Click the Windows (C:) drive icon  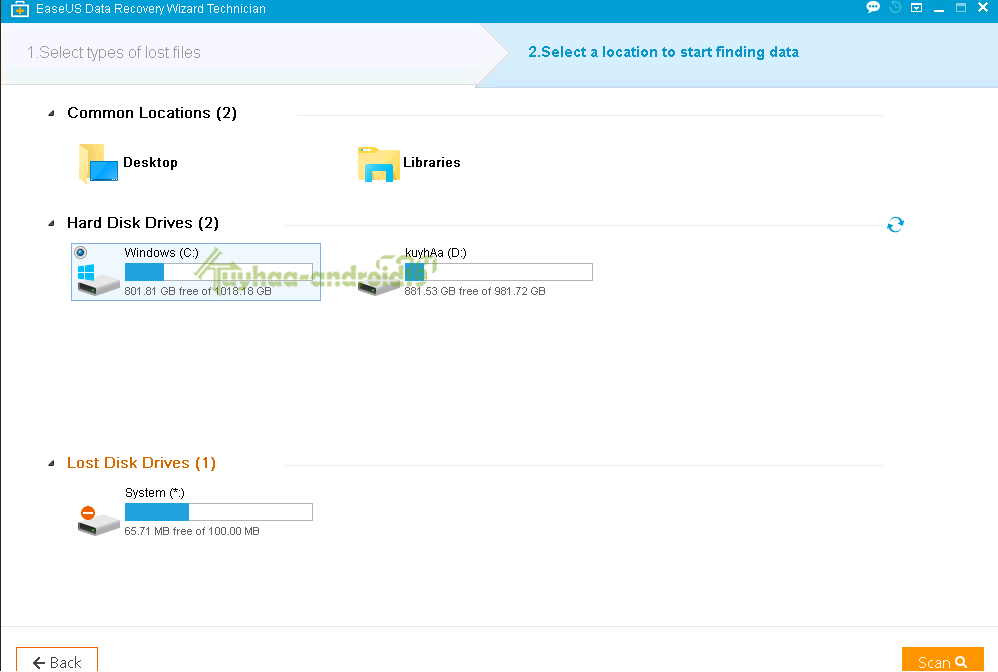[x=98, y=280]
